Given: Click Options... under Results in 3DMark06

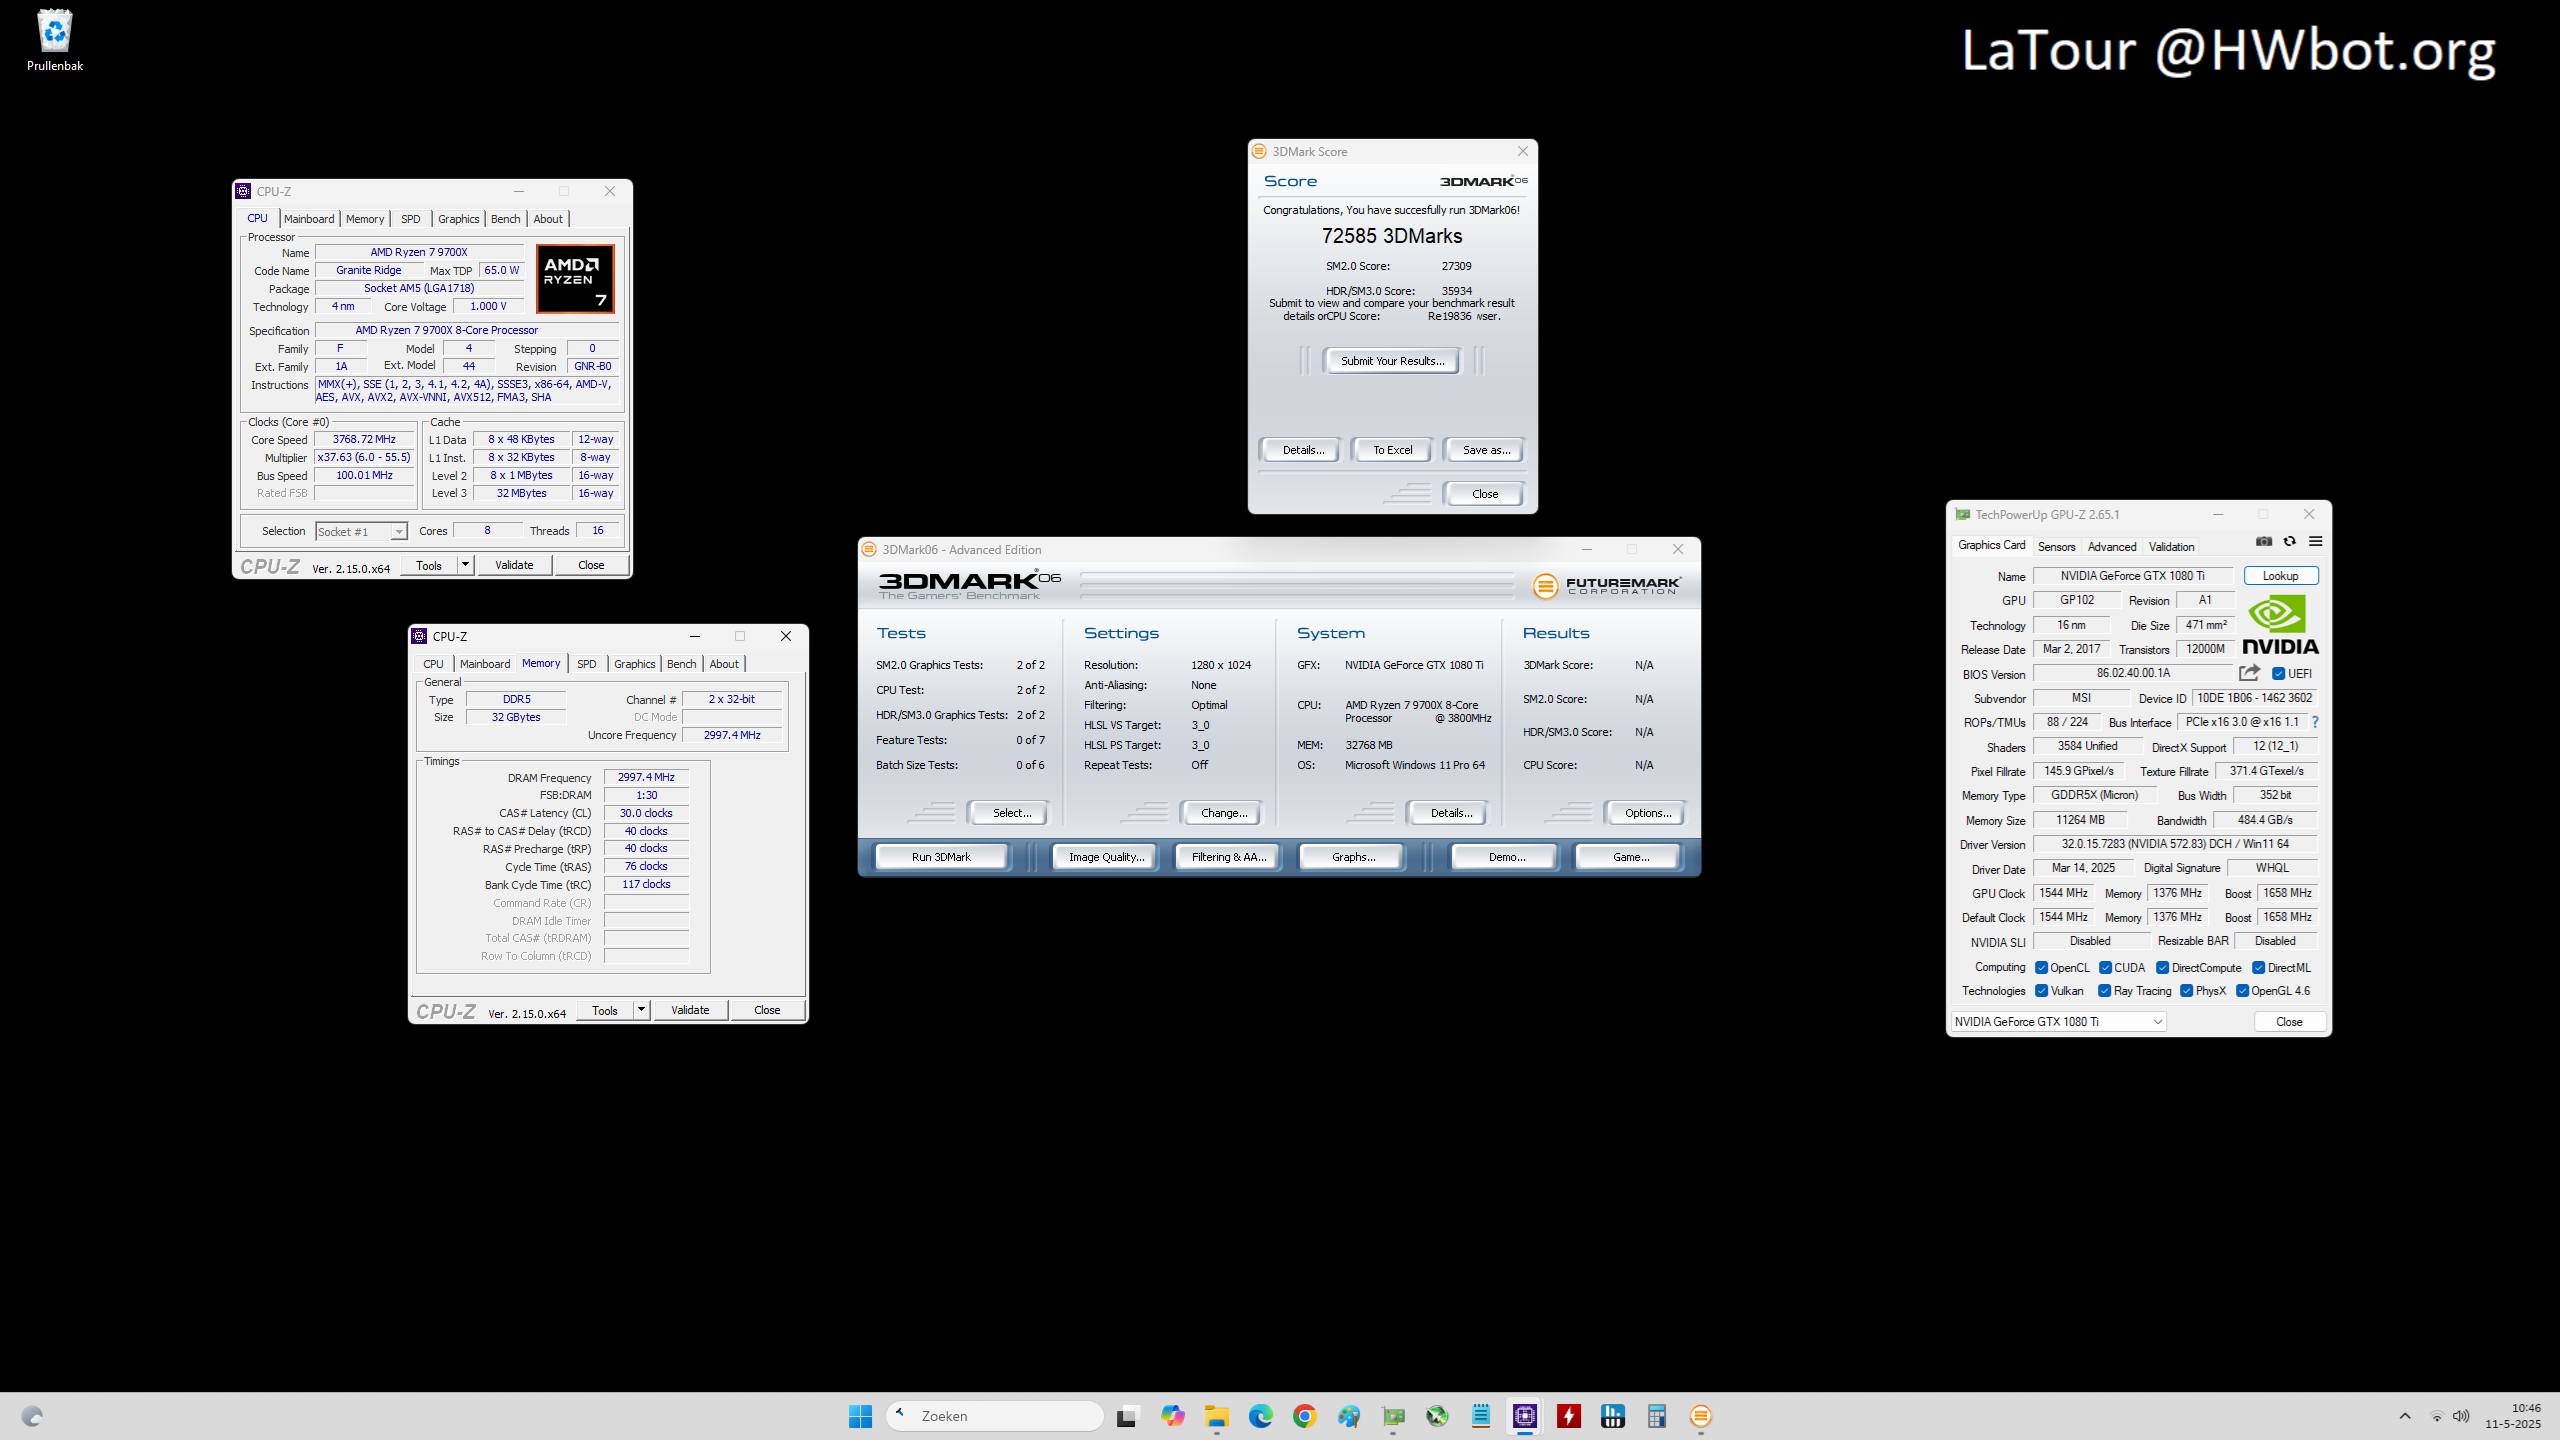Looking at the screenshot, I should [1647, 813].
